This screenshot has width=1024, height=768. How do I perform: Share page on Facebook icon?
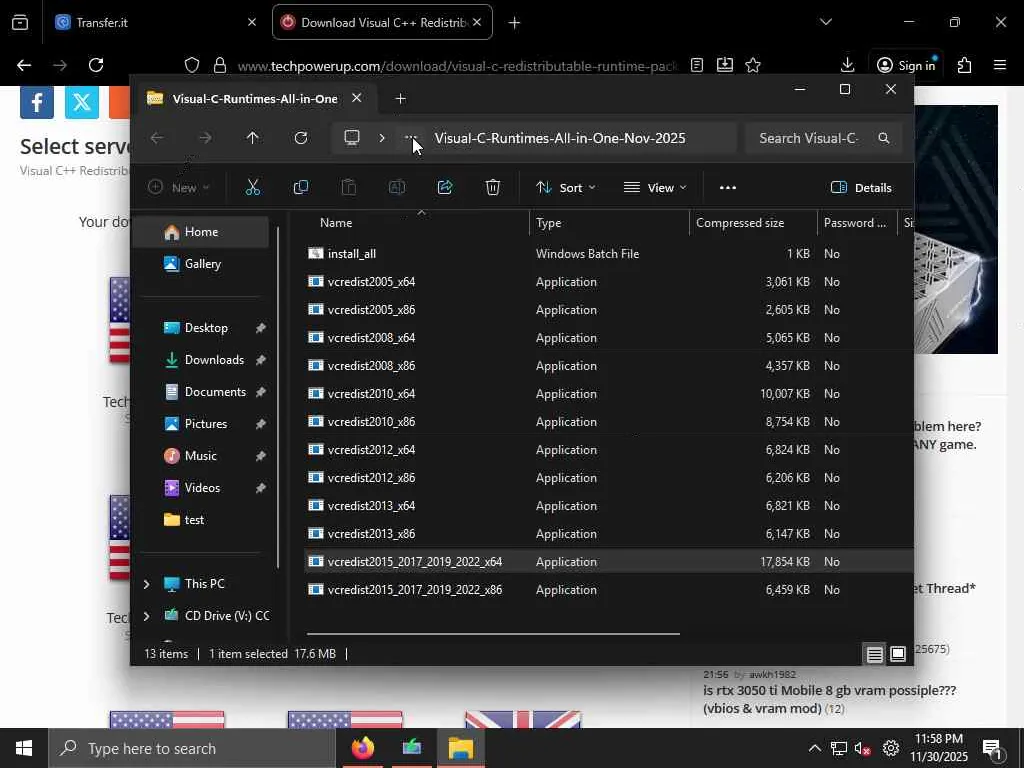pyautogui.click(x=37, y=102)
